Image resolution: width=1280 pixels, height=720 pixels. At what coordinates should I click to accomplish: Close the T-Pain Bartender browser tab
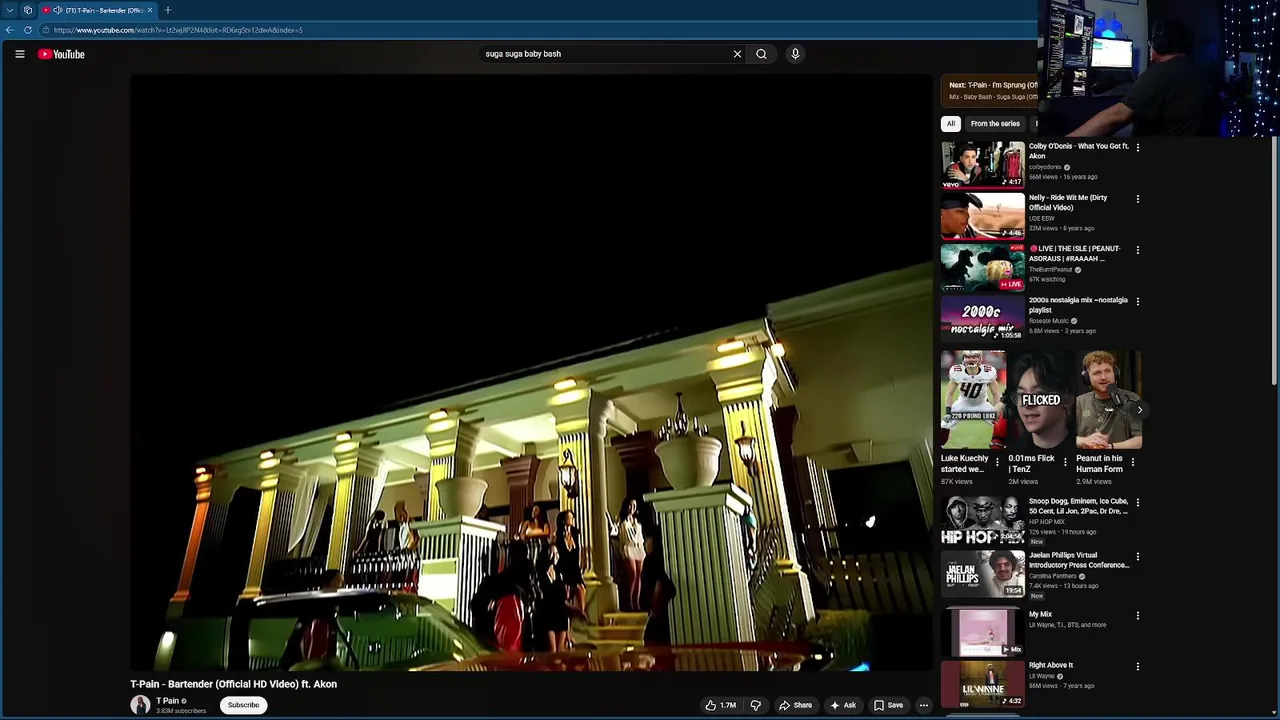150,10
